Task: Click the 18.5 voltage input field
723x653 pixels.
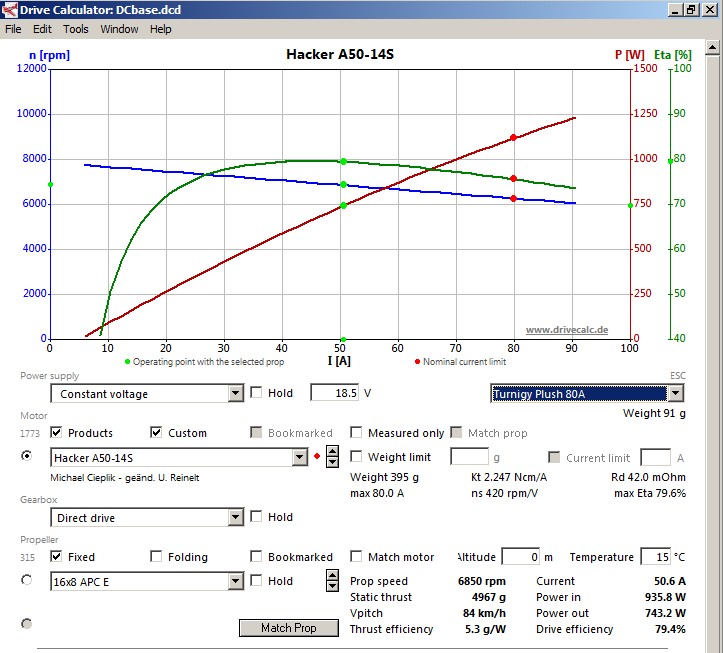Action: coord(334,393)
